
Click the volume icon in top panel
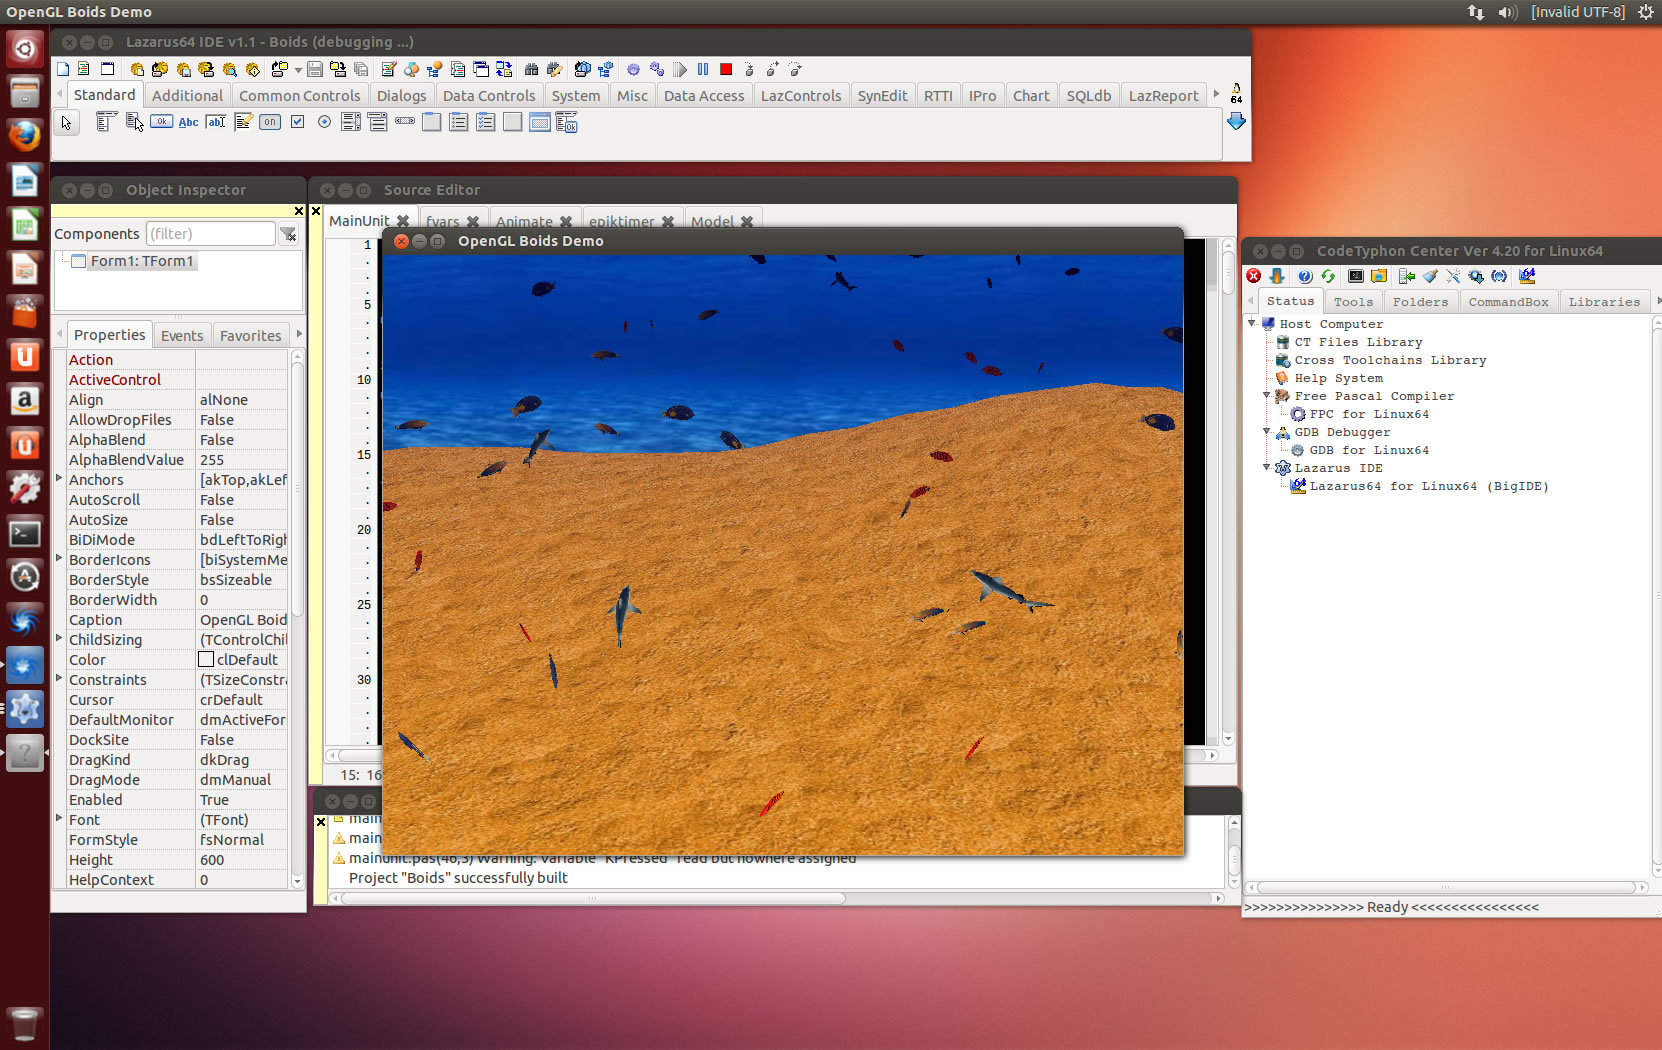pos(1507,12)
